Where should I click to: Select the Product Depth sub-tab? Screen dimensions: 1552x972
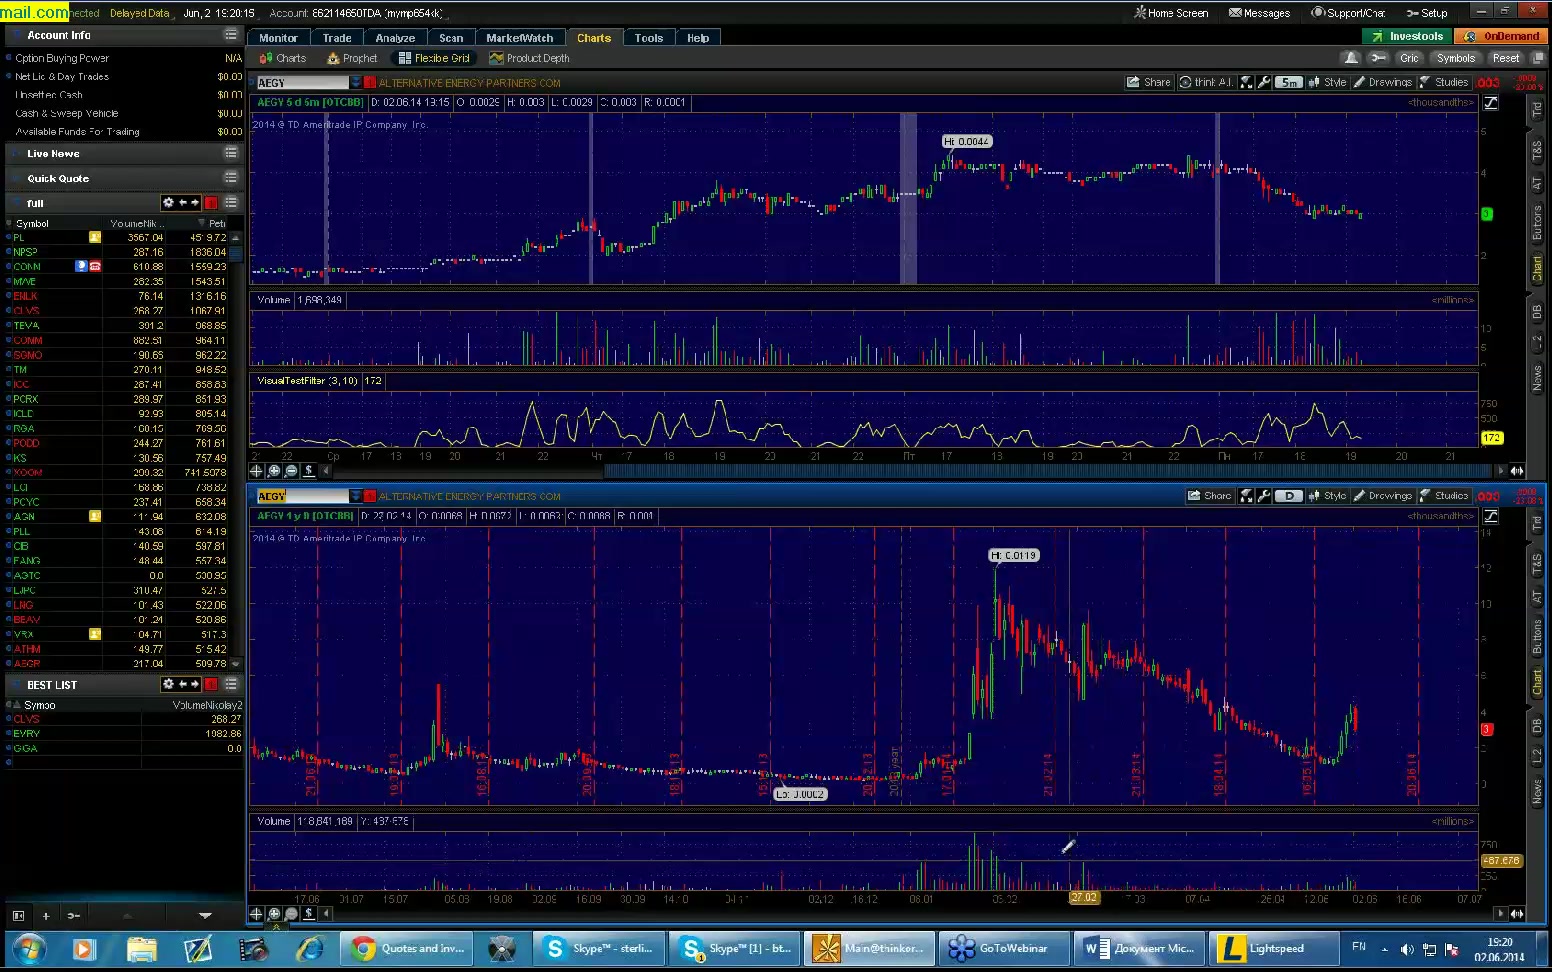pyautogui.click(x=530, y=58)
